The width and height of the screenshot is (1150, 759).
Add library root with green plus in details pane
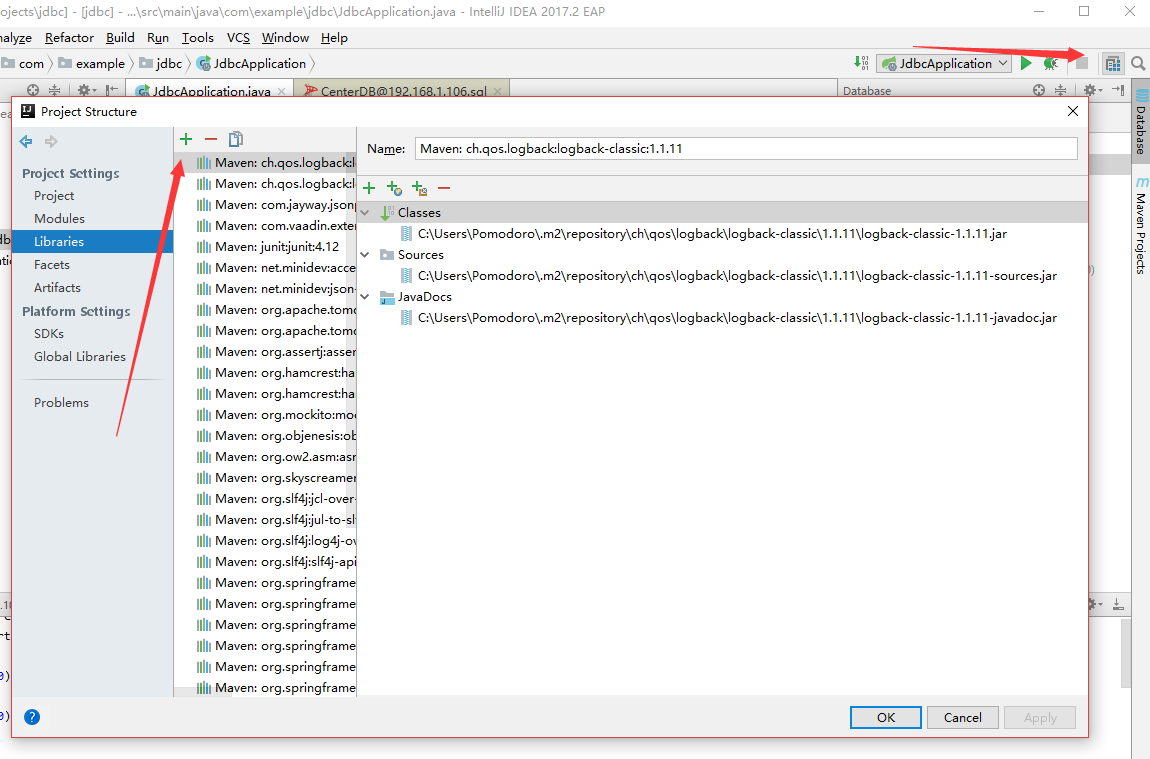(x=369, y=188)
